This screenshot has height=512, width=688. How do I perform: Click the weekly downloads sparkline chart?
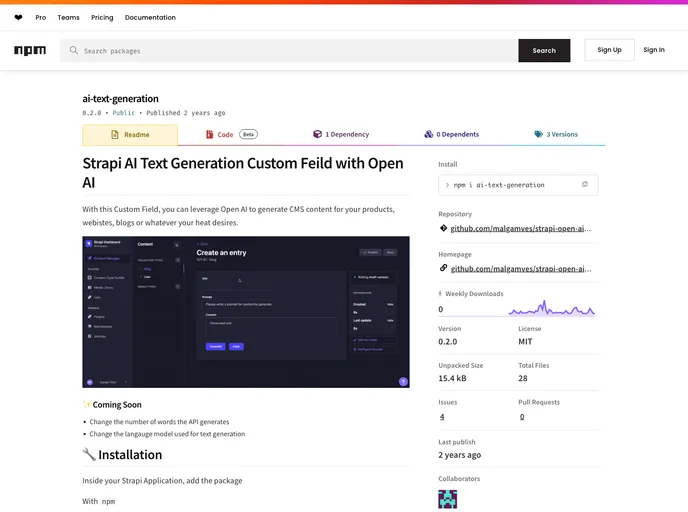coord(552,308)
